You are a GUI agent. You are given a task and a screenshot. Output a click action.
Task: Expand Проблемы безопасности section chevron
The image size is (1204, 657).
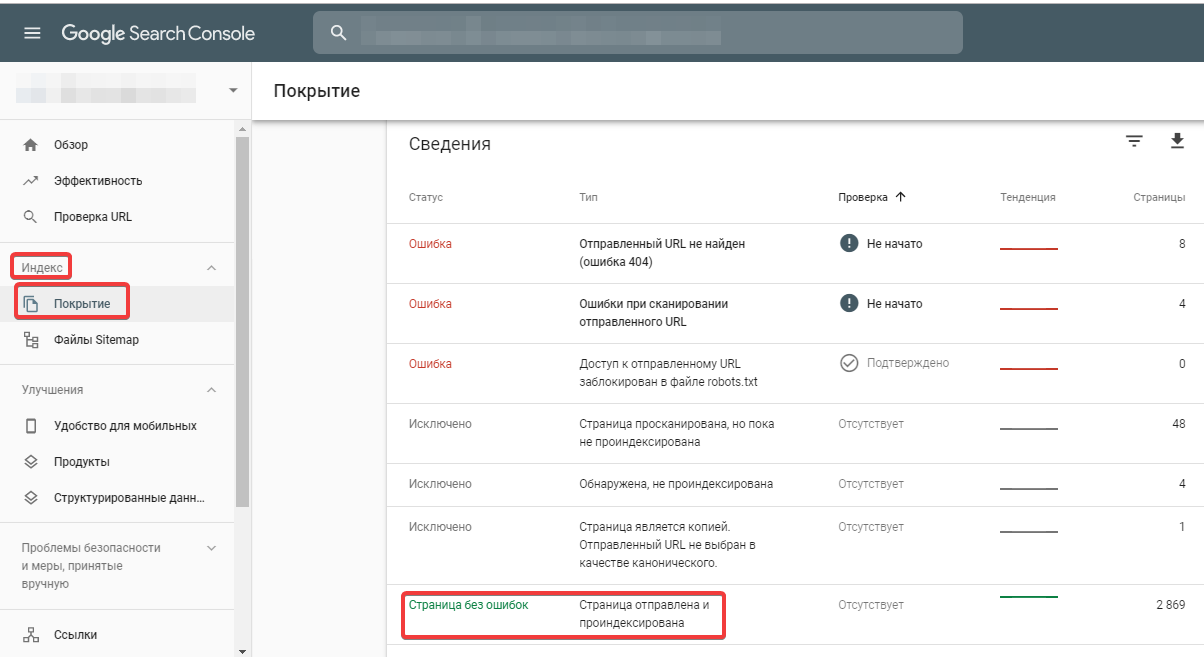click(211, 548)
